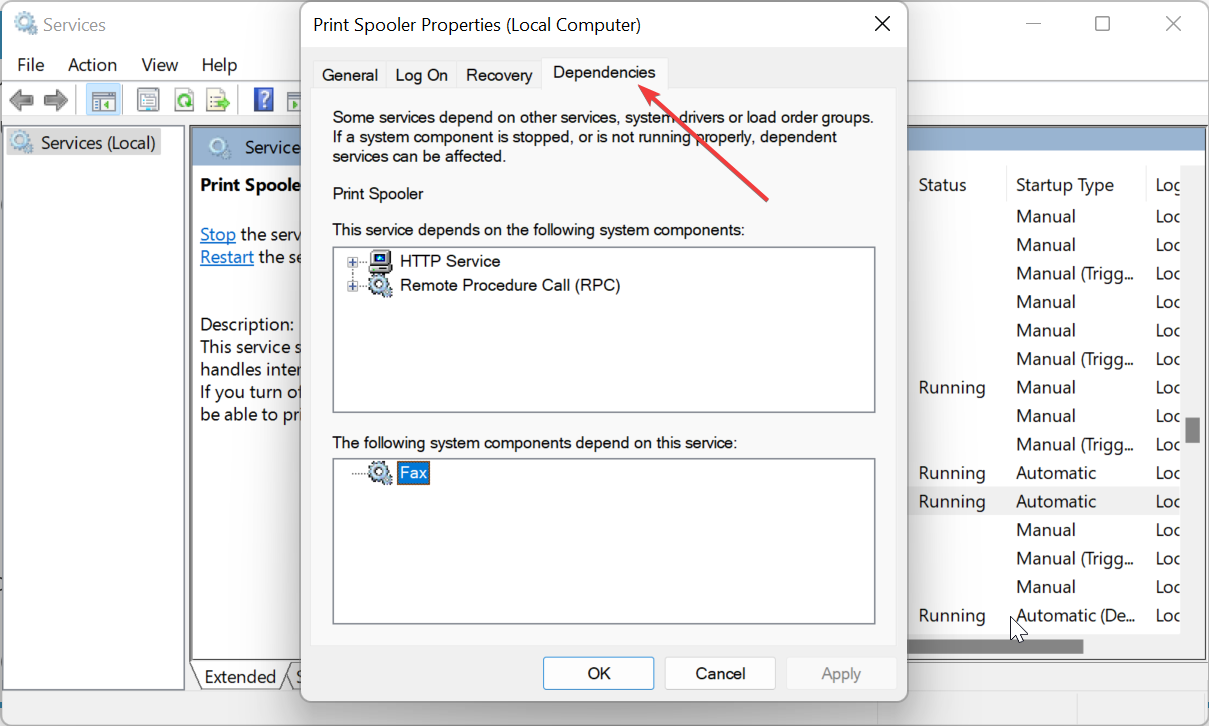Click the blue Help question mark icon
This screenshot has height=726, width=1209.
pyautogui.click(x=264, y=99)
